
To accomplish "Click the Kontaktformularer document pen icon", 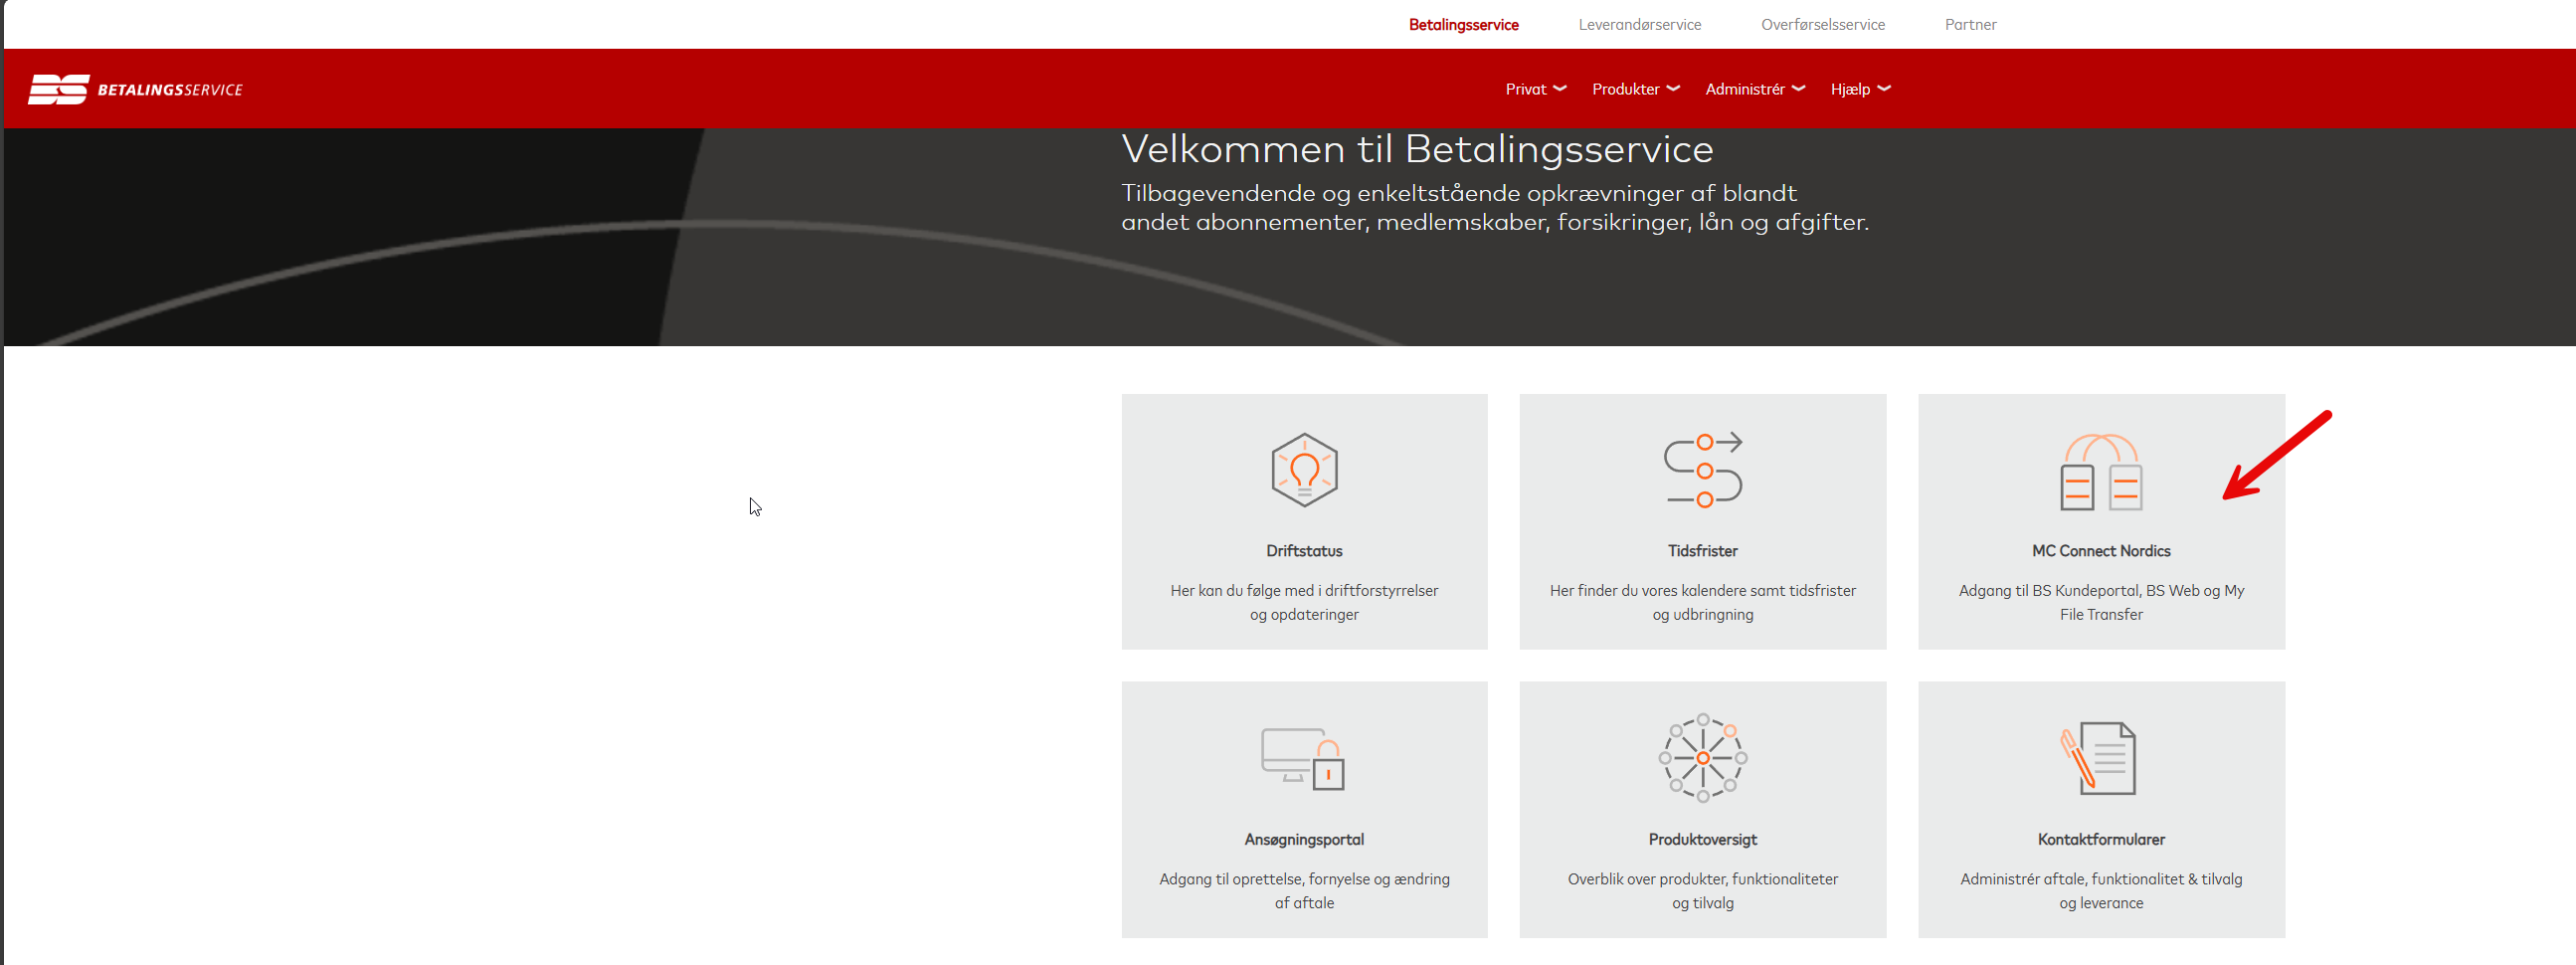I will click(x=2099, y=758).
